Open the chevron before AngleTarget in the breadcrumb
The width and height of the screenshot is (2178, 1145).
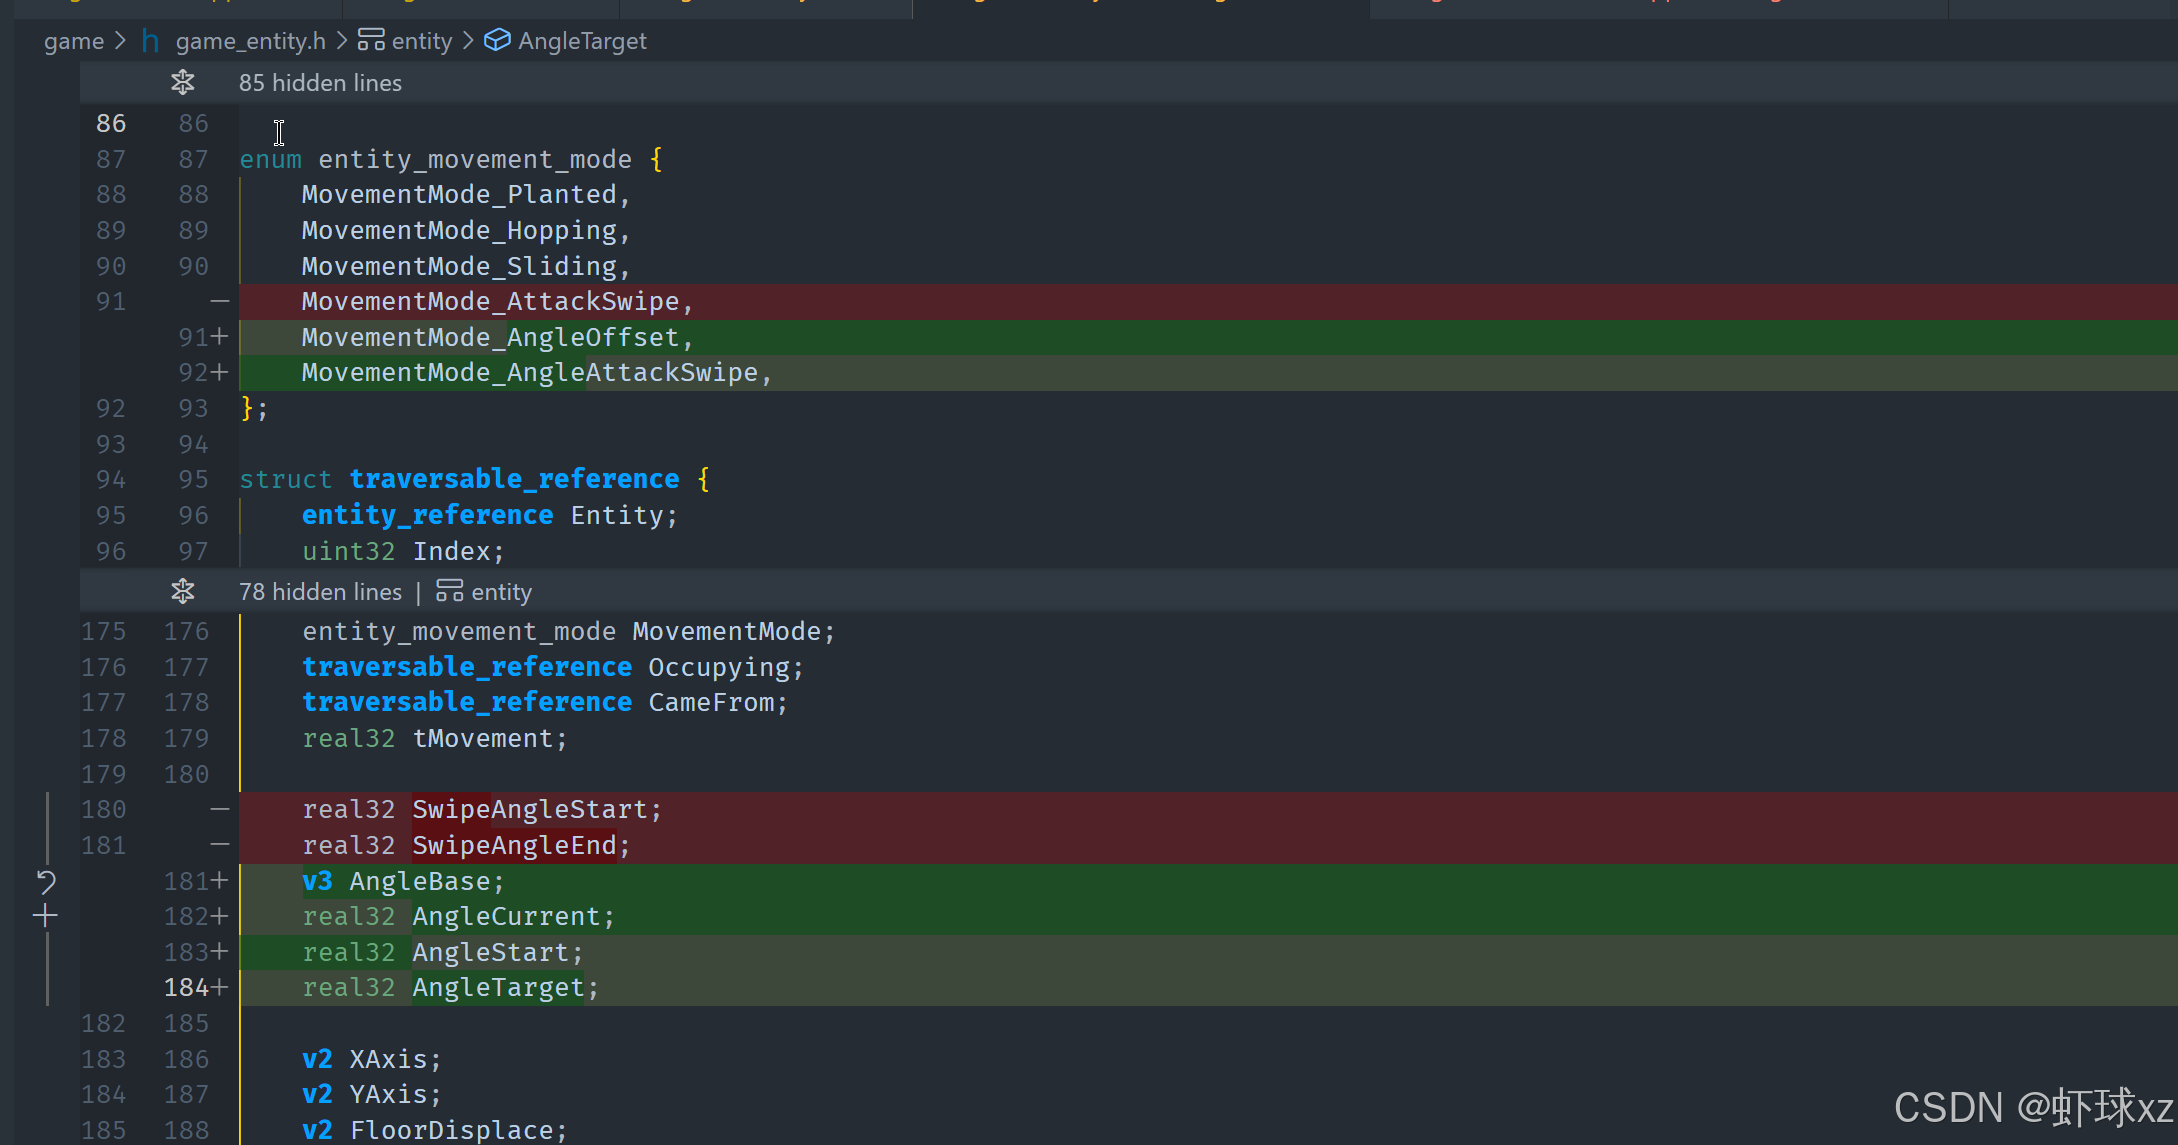pos(468,41)
